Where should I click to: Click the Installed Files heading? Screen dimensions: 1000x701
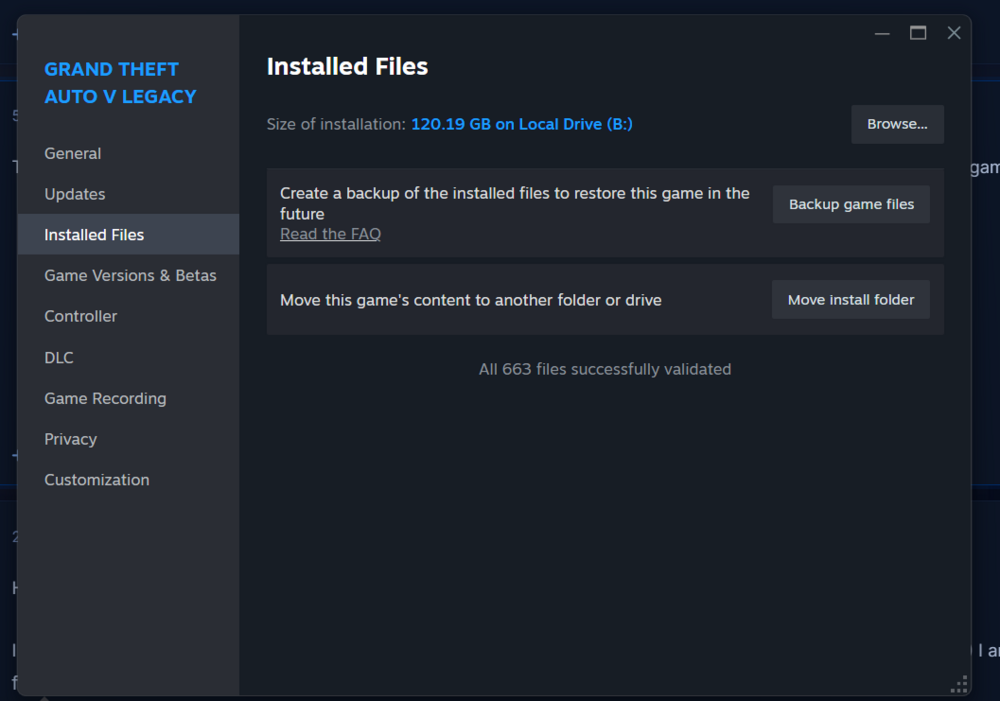point(347,66)
